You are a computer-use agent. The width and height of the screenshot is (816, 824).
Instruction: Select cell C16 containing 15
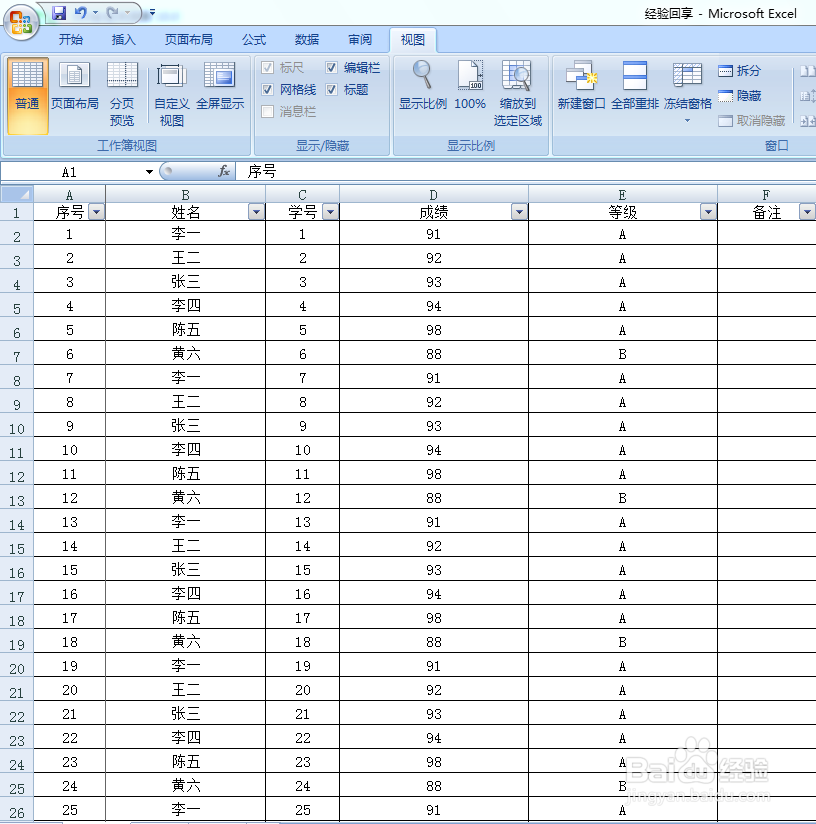tap(303, 570)
